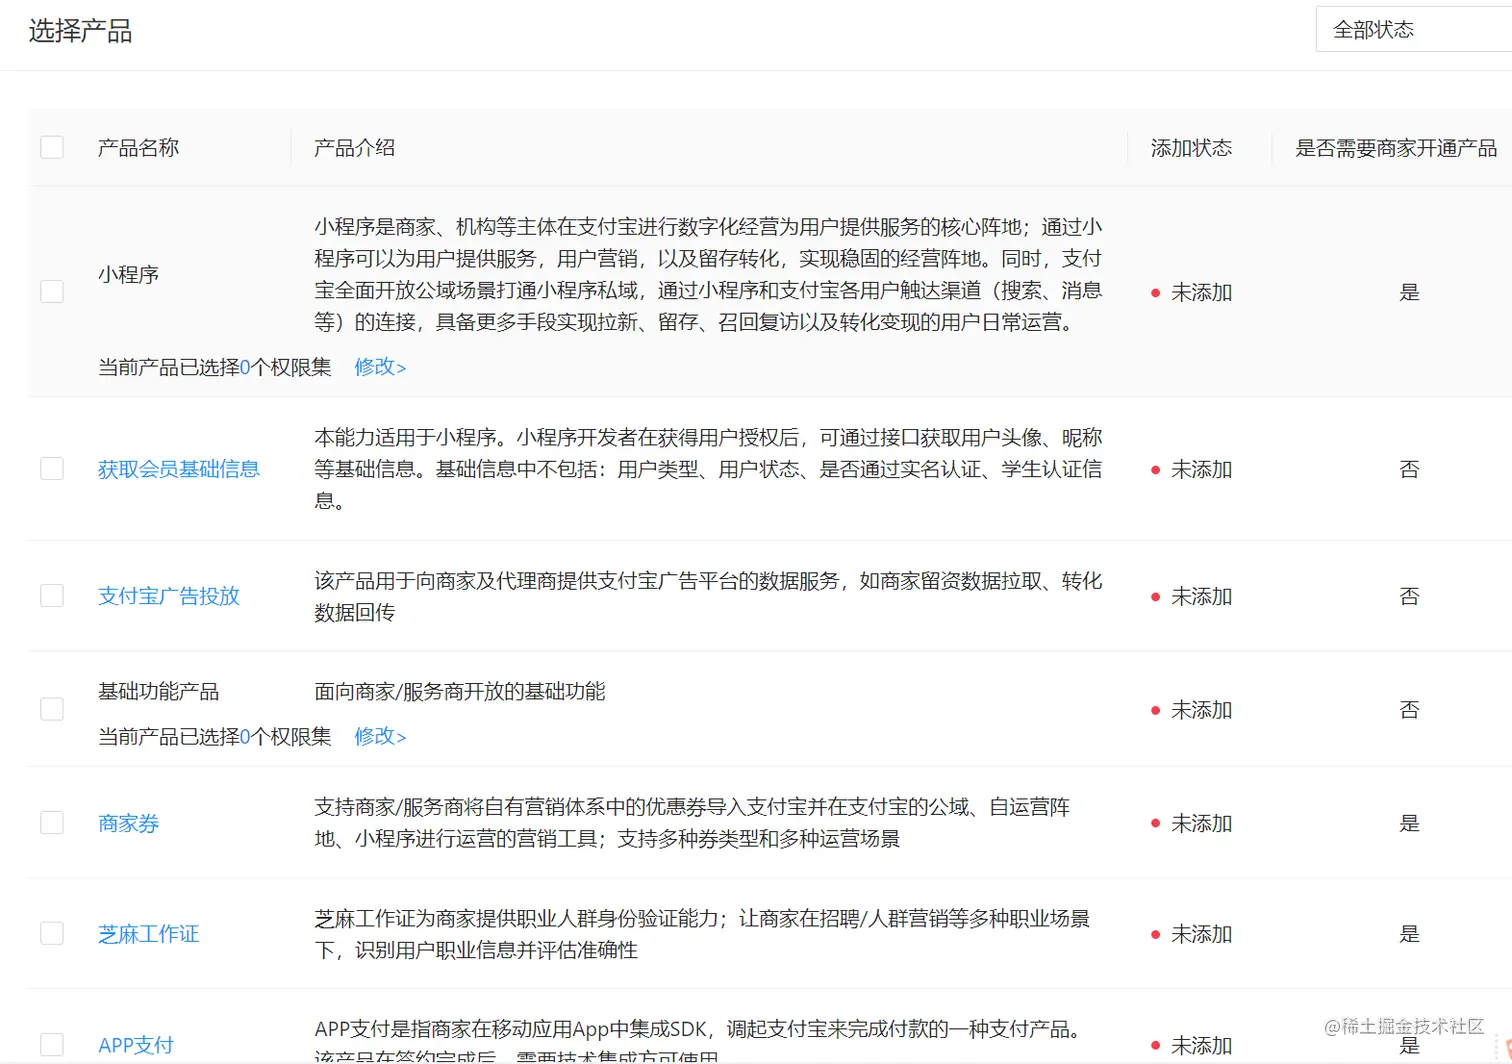Click the 选择产品 page title
1512x1064 pixels.
pos(80,31)
